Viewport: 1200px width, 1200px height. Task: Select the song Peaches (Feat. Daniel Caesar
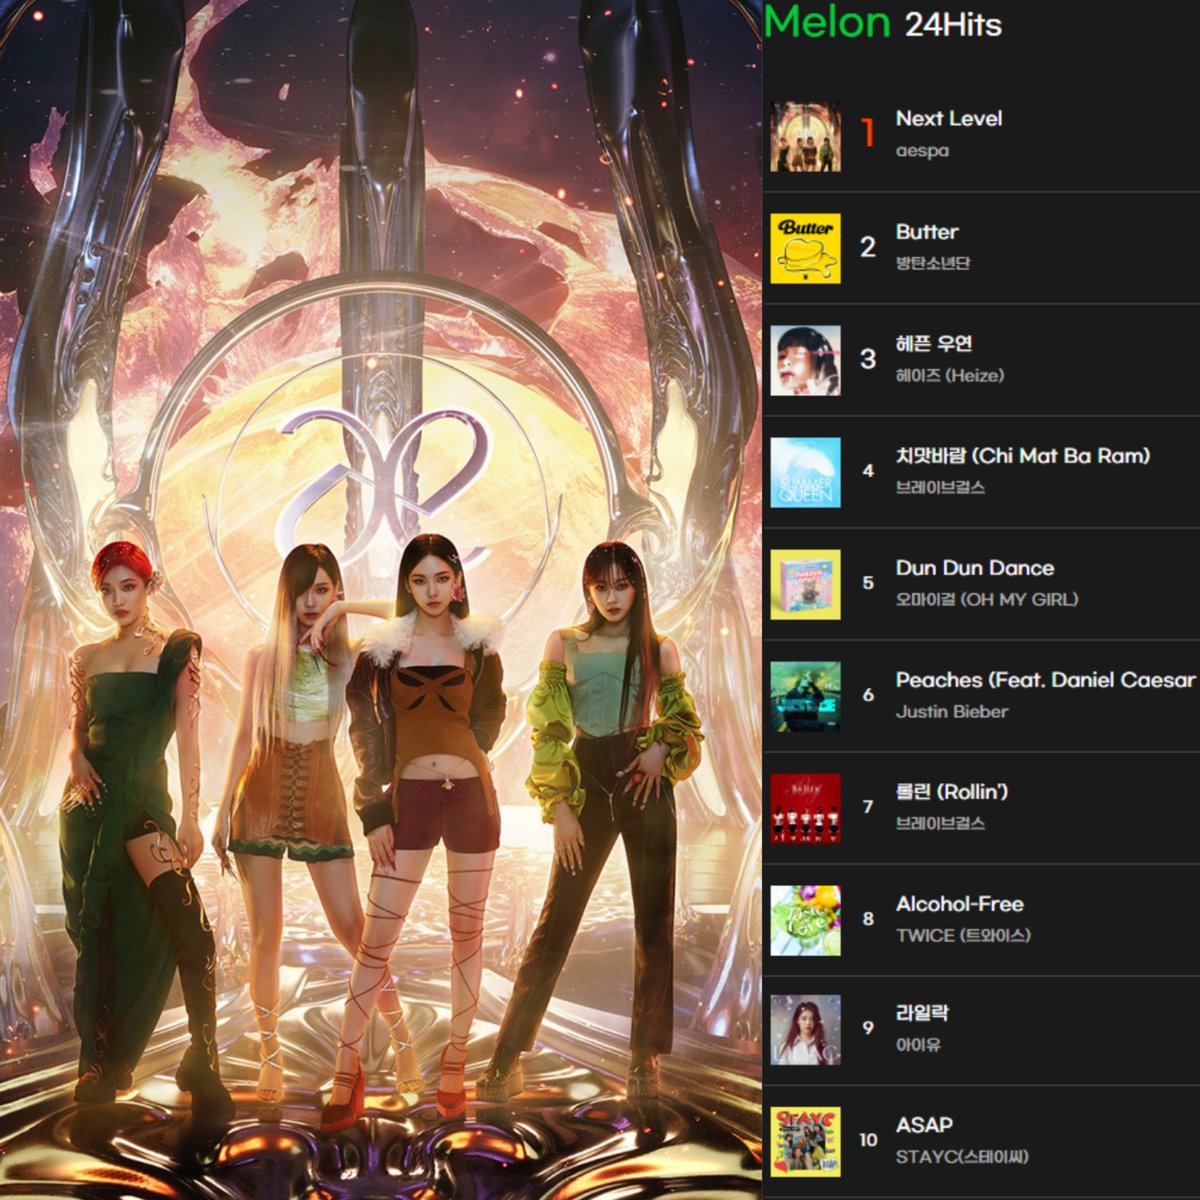(x=1046, y=680)
